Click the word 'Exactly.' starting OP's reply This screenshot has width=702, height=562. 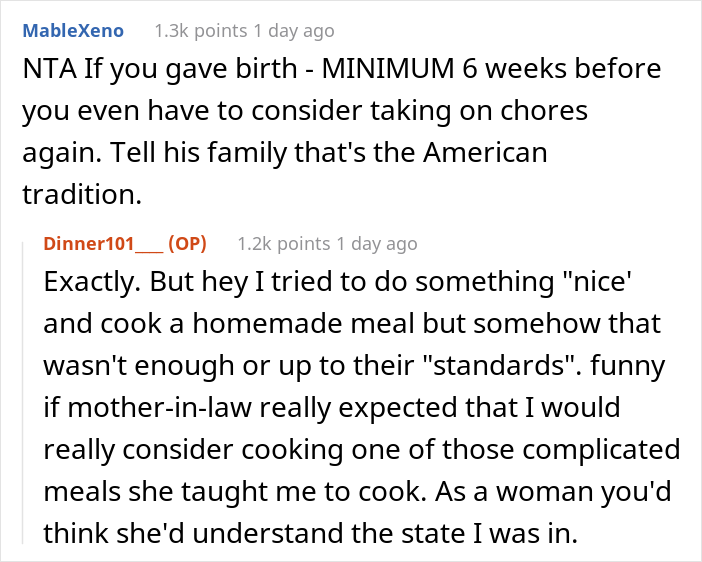(92, 283)
